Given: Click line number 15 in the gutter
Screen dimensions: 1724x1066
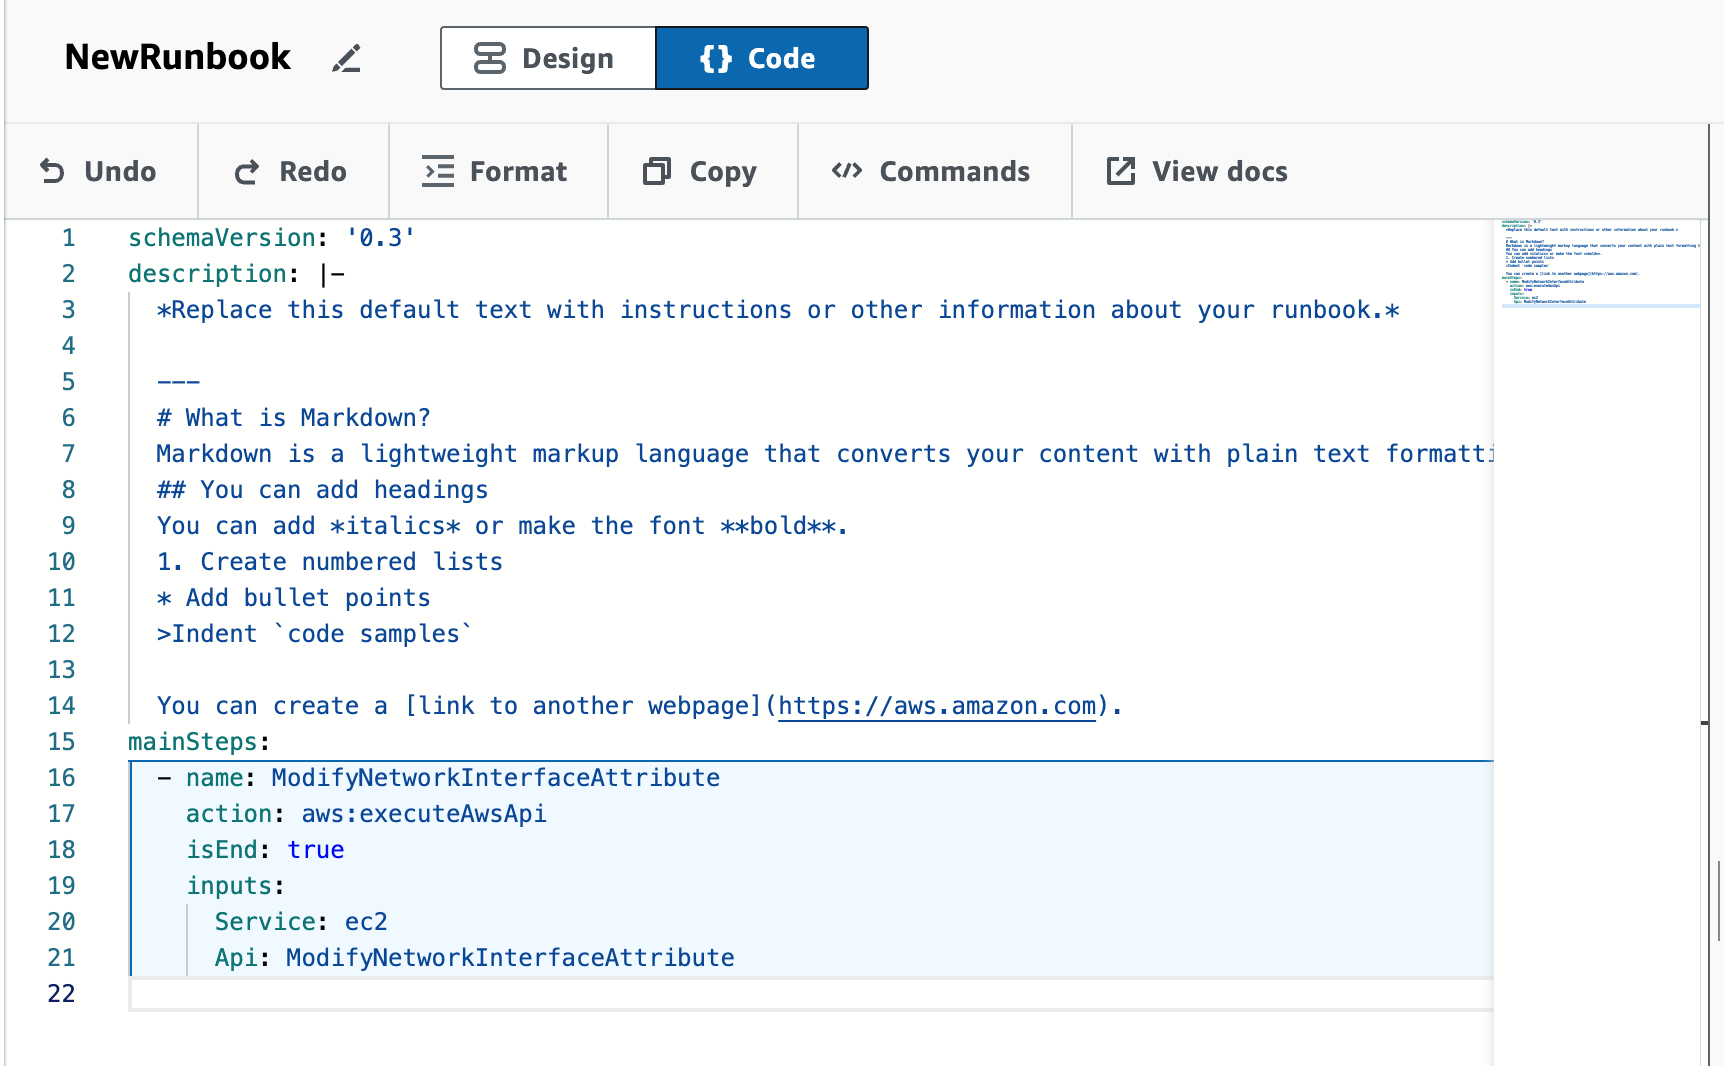Looking at the screenshot, I should [x=62, y=742].
